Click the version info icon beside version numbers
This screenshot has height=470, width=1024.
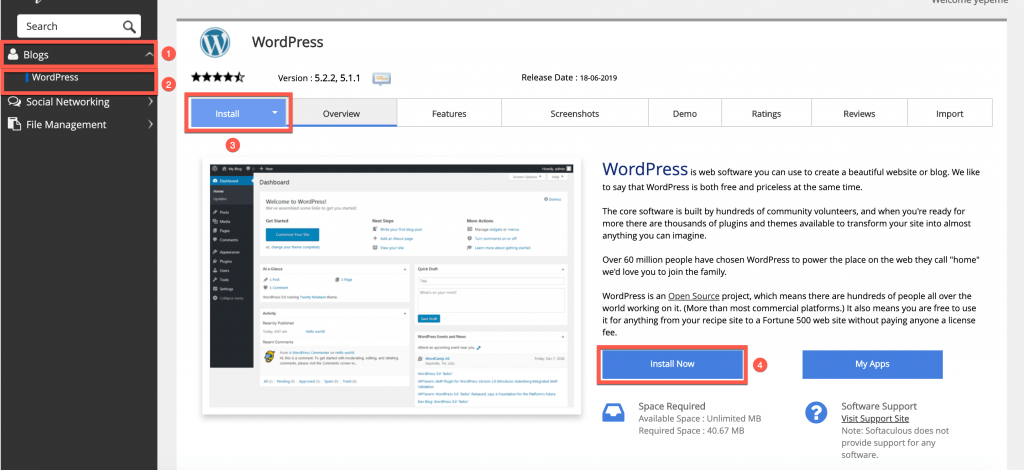[381, 78]
